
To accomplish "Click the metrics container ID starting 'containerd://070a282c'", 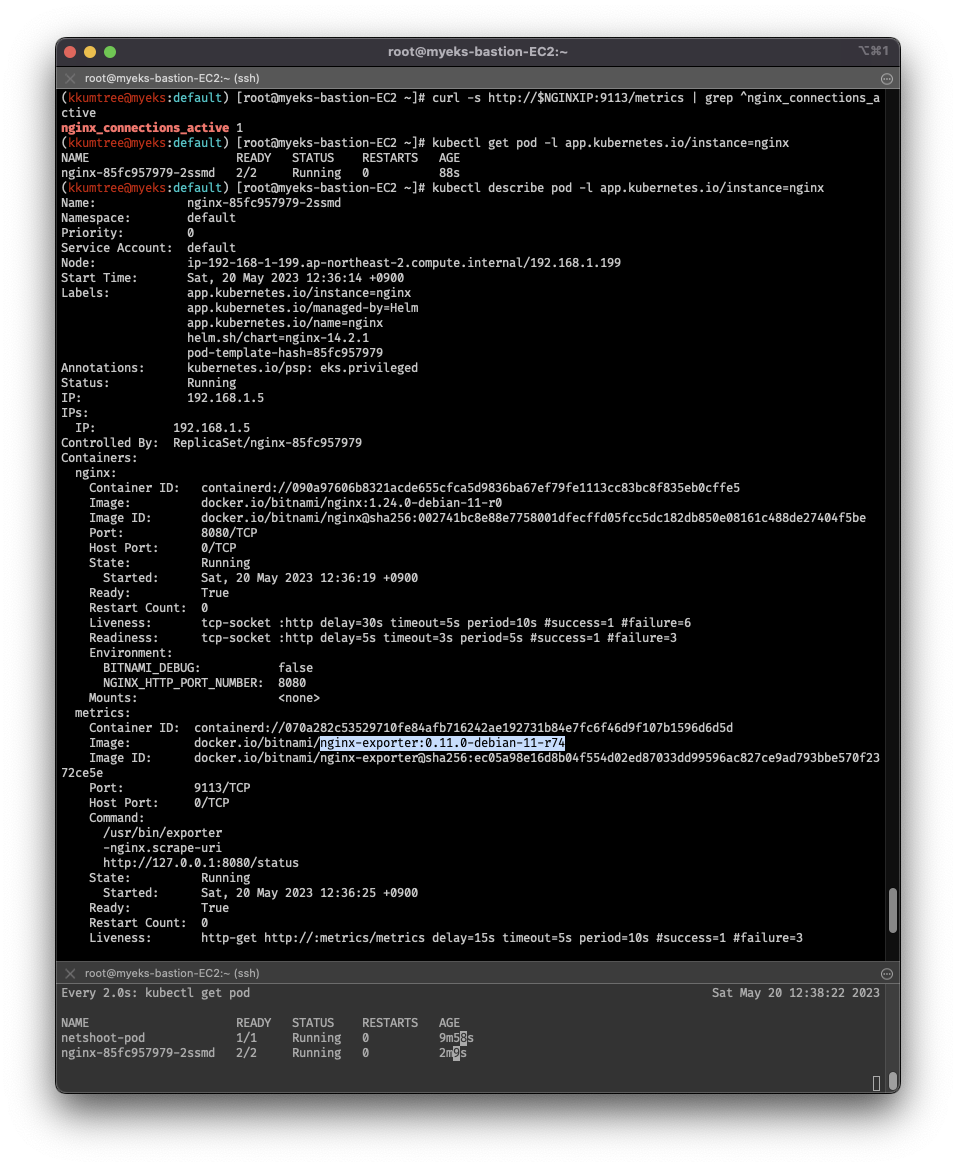I will click(463, 728).
